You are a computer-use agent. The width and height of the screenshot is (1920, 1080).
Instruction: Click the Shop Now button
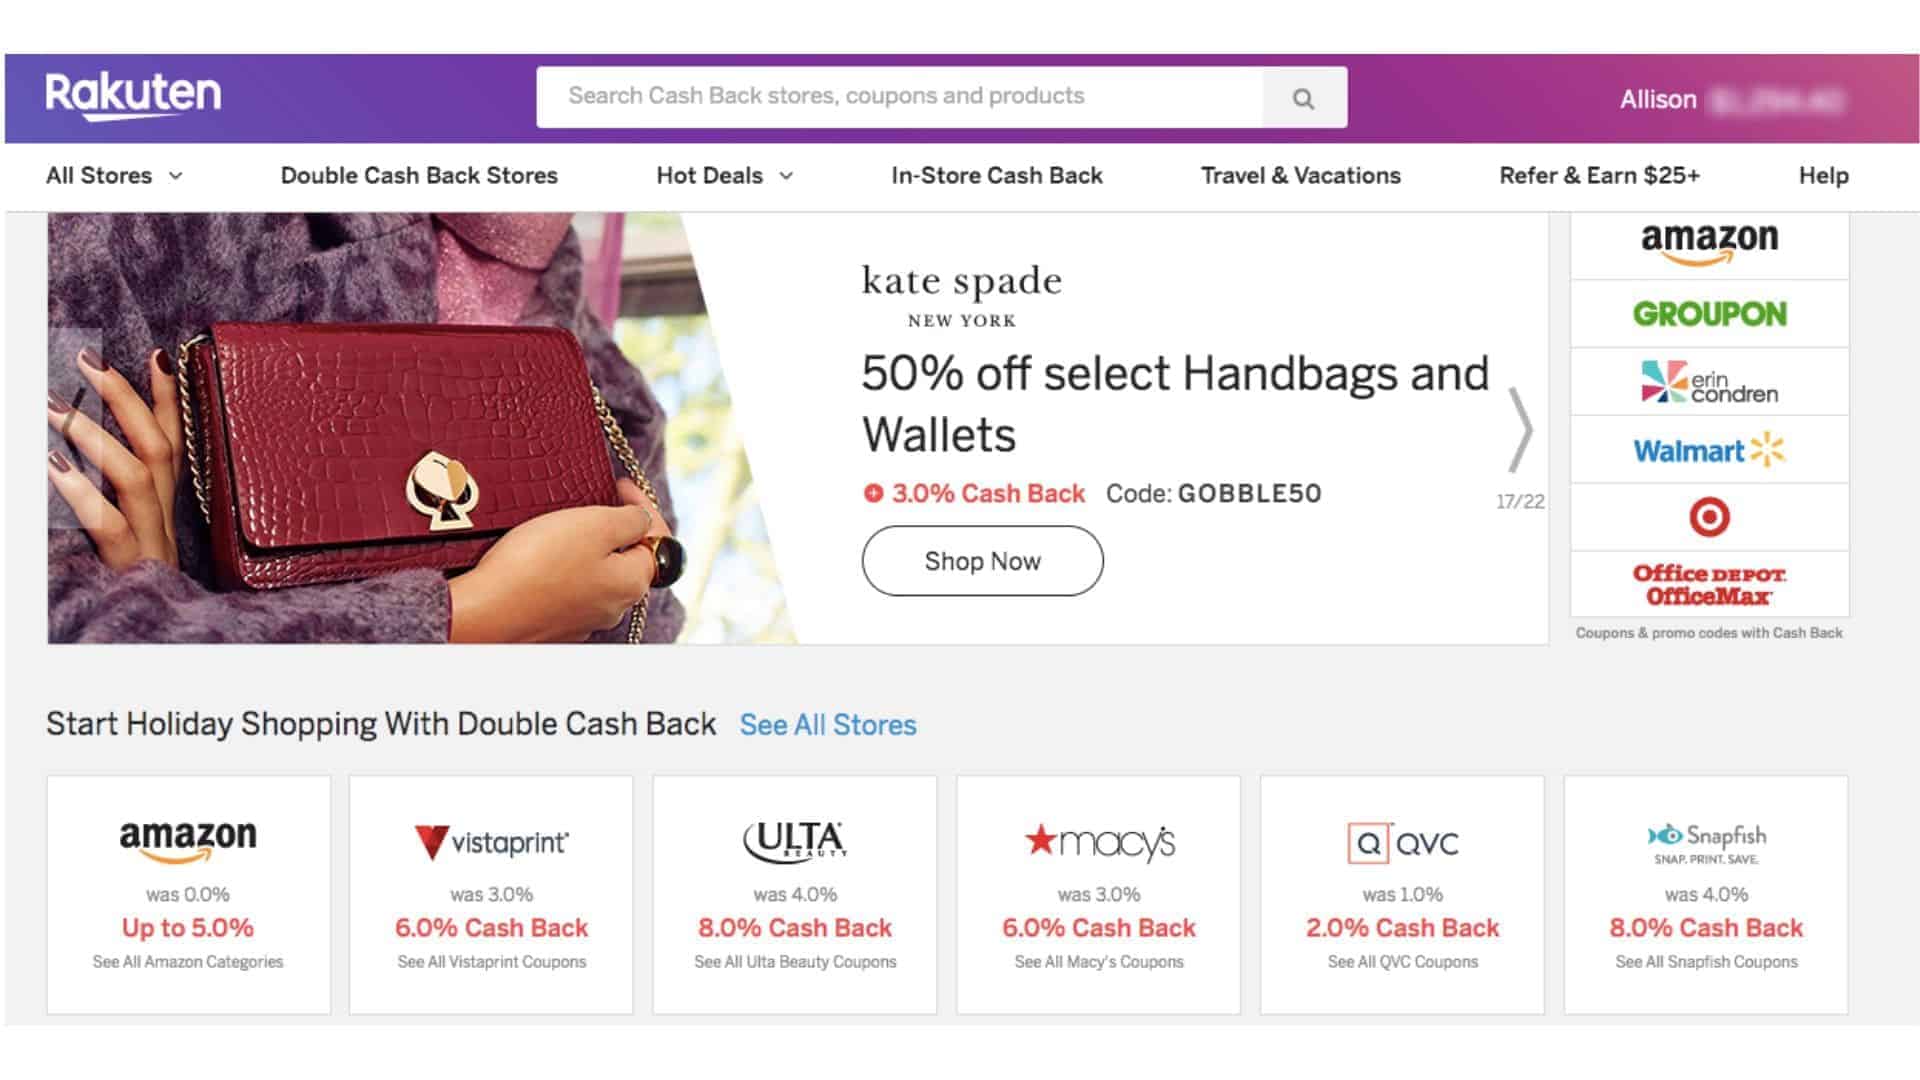982,561
